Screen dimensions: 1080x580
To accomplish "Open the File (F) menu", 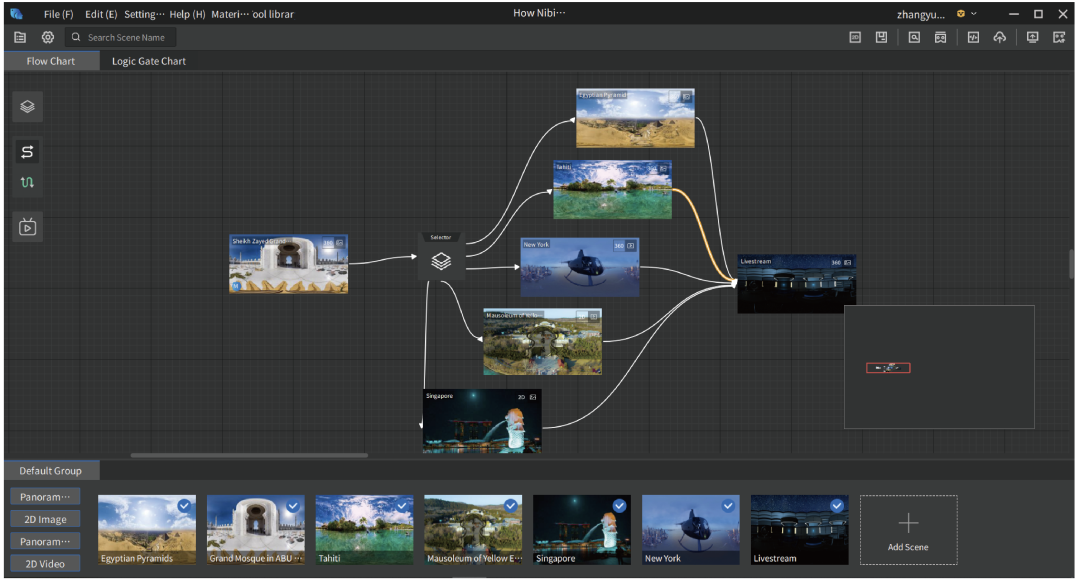I will click(x=59, y=14).
